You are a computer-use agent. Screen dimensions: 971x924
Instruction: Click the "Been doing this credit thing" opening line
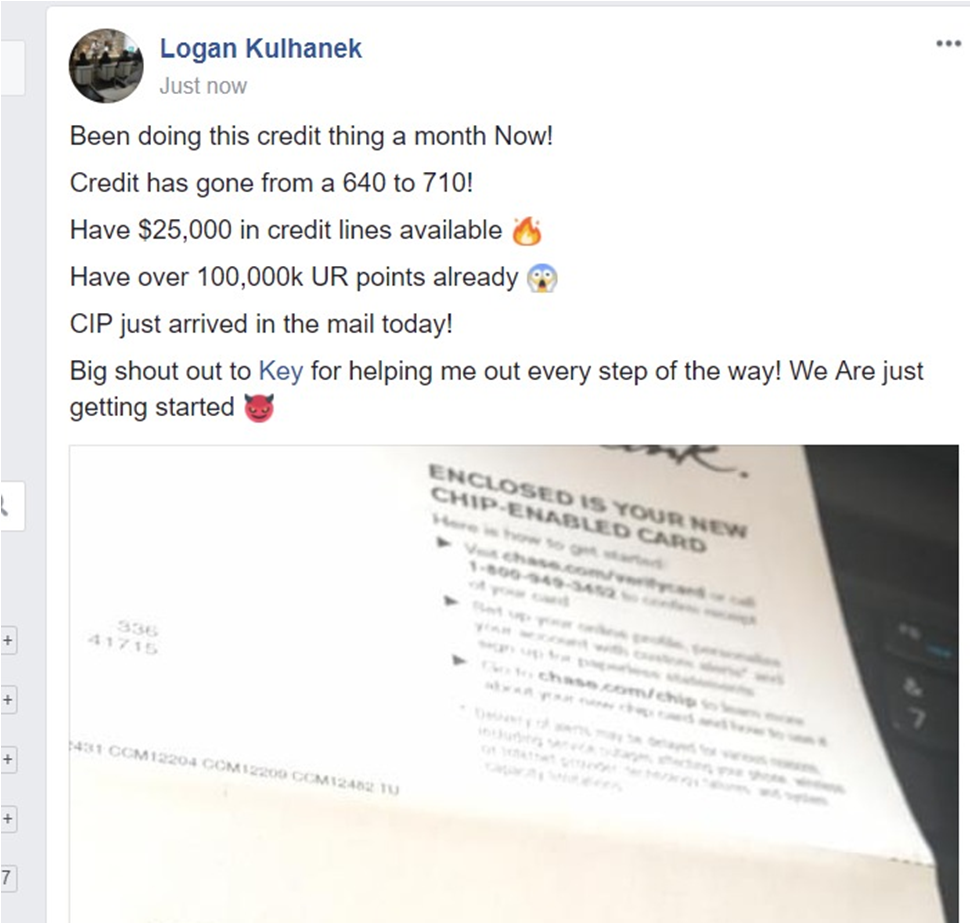311,136
